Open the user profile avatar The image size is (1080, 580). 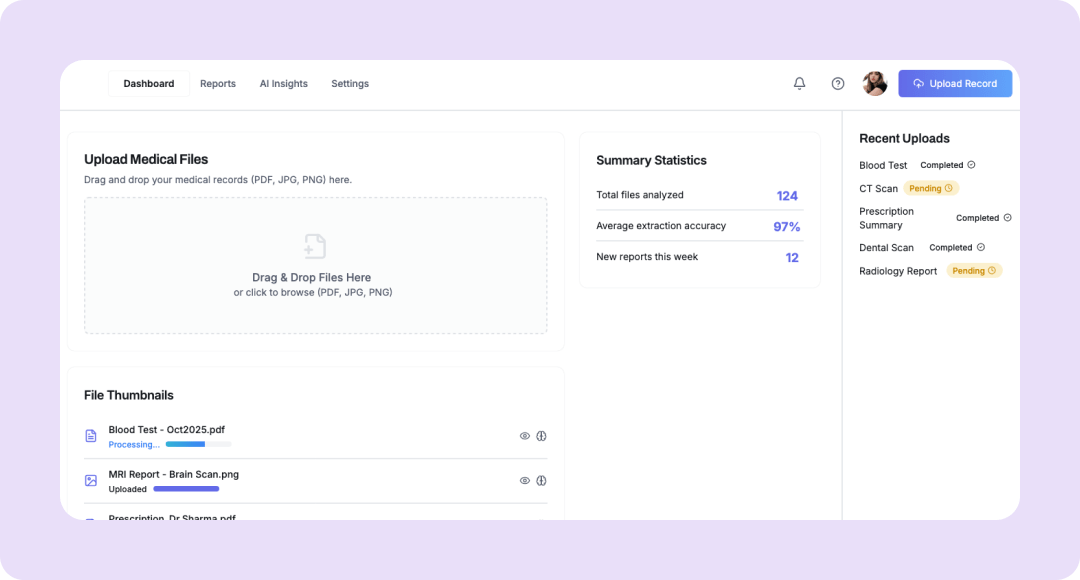pos(875,84)
